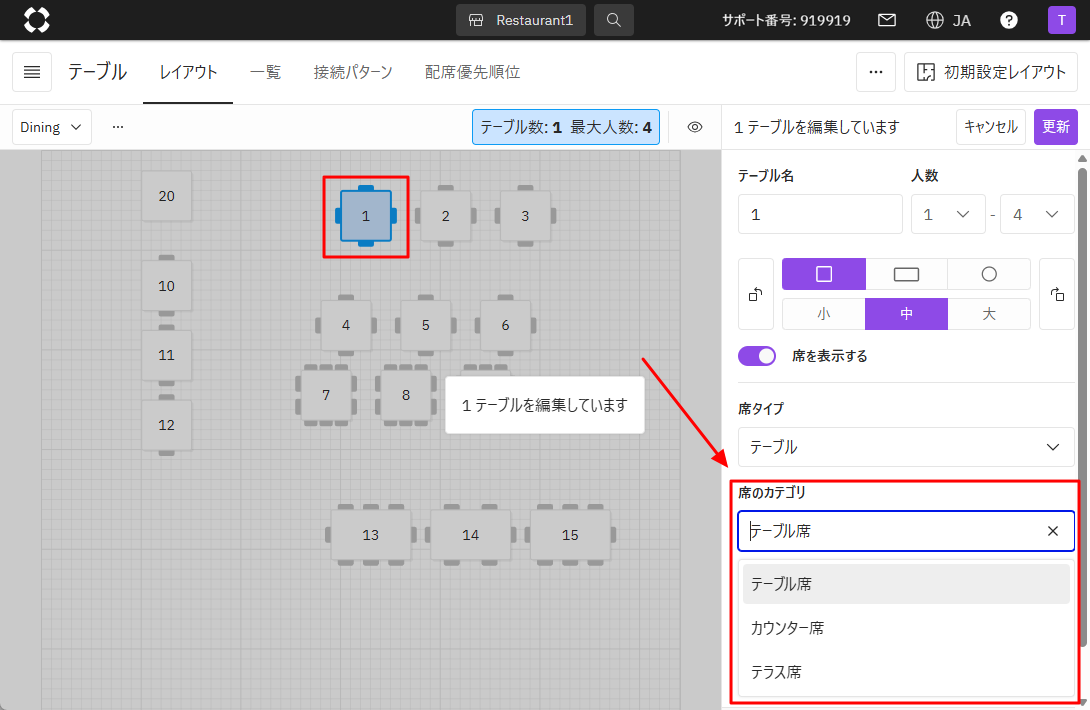1090x710 pixels.
Task: Select table 1 on the layout
Action: coord(366,216)
